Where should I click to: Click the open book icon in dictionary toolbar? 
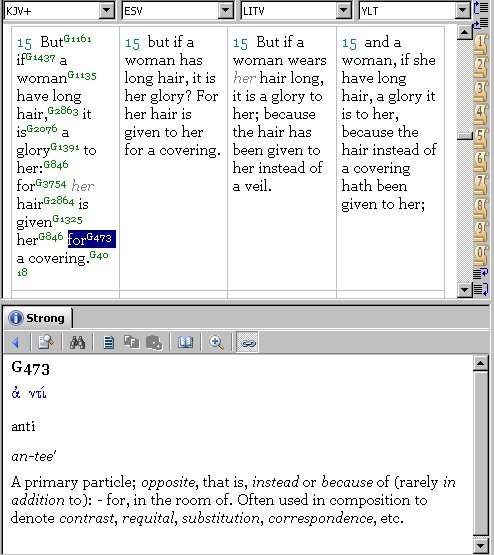(185, 342)
